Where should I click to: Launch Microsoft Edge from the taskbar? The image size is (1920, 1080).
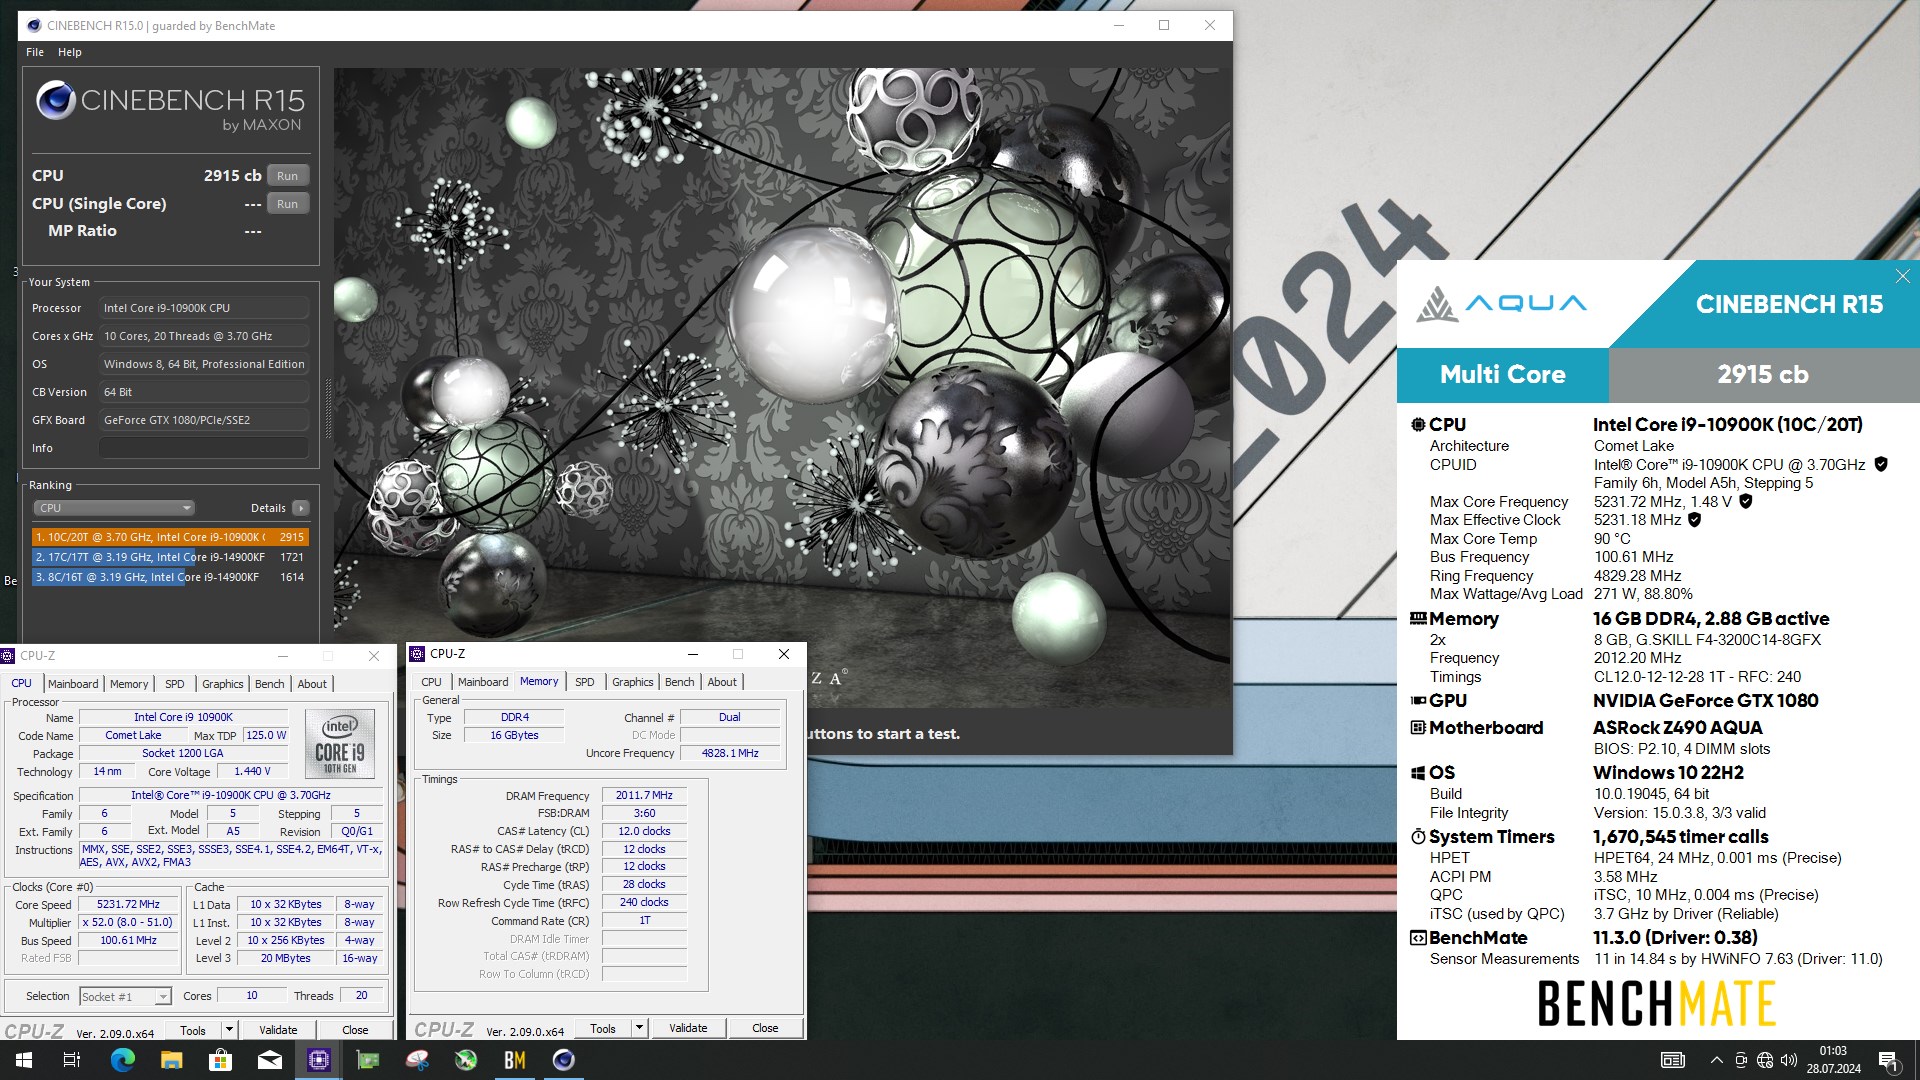[x=122, y=1060]
